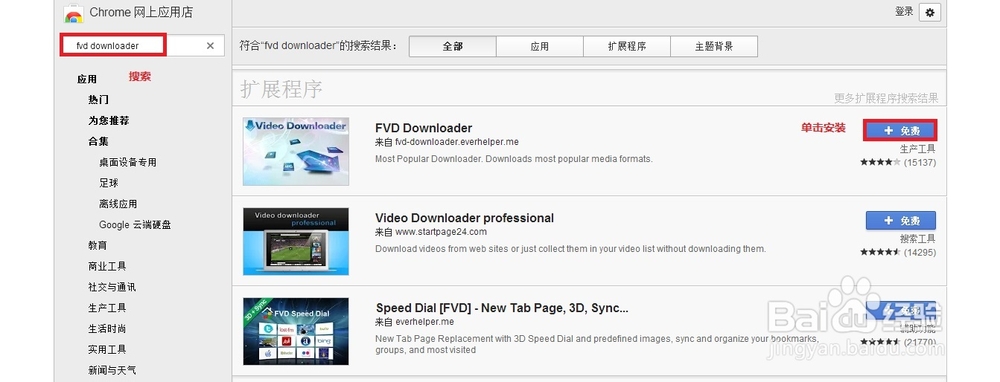Select 新闻与天气 category in sidebar
Screen dimensions: 1000x382
112,371
